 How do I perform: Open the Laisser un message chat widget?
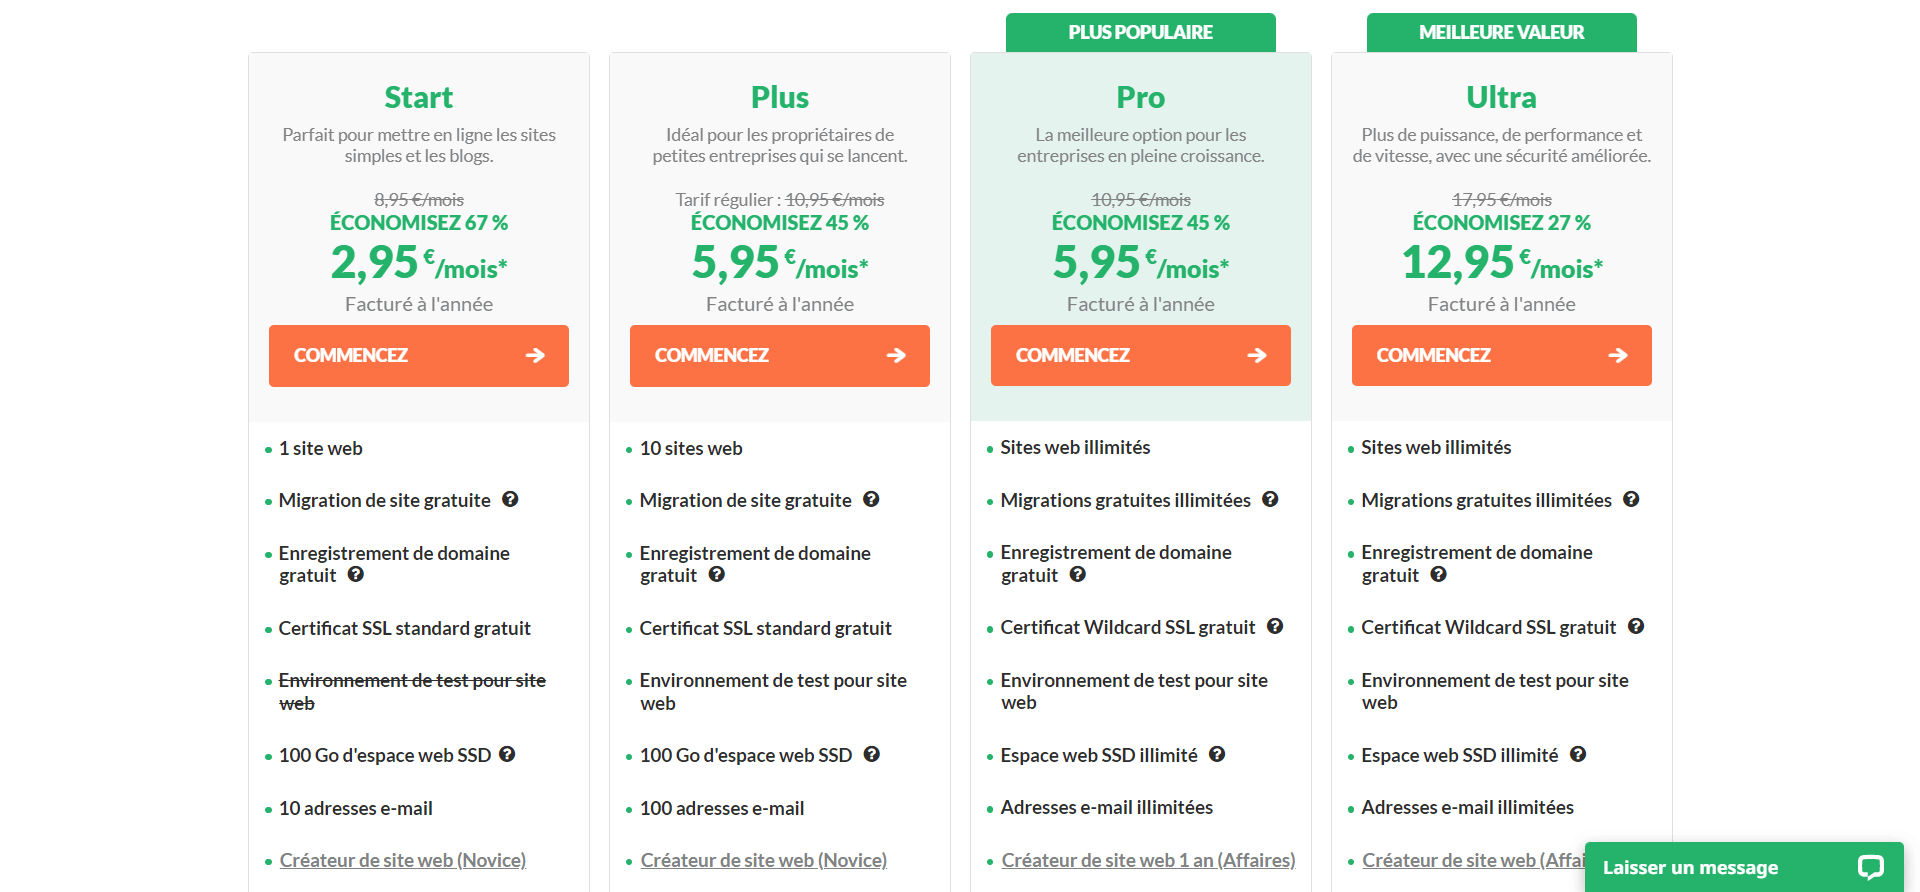(1690, 868)
